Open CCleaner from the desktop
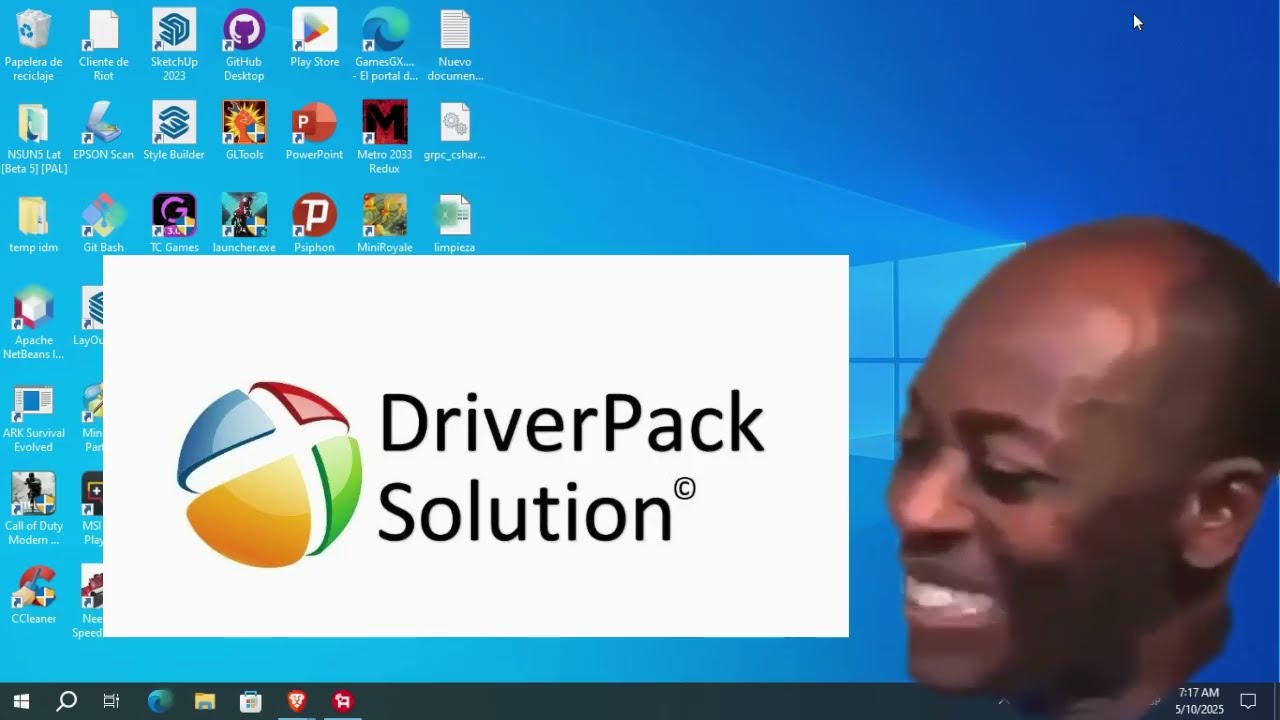Screen dimensions: 1280x720 [34, 596]
